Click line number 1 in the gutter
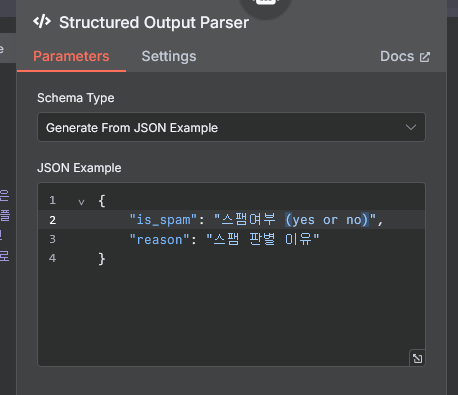 pos(52,200)
